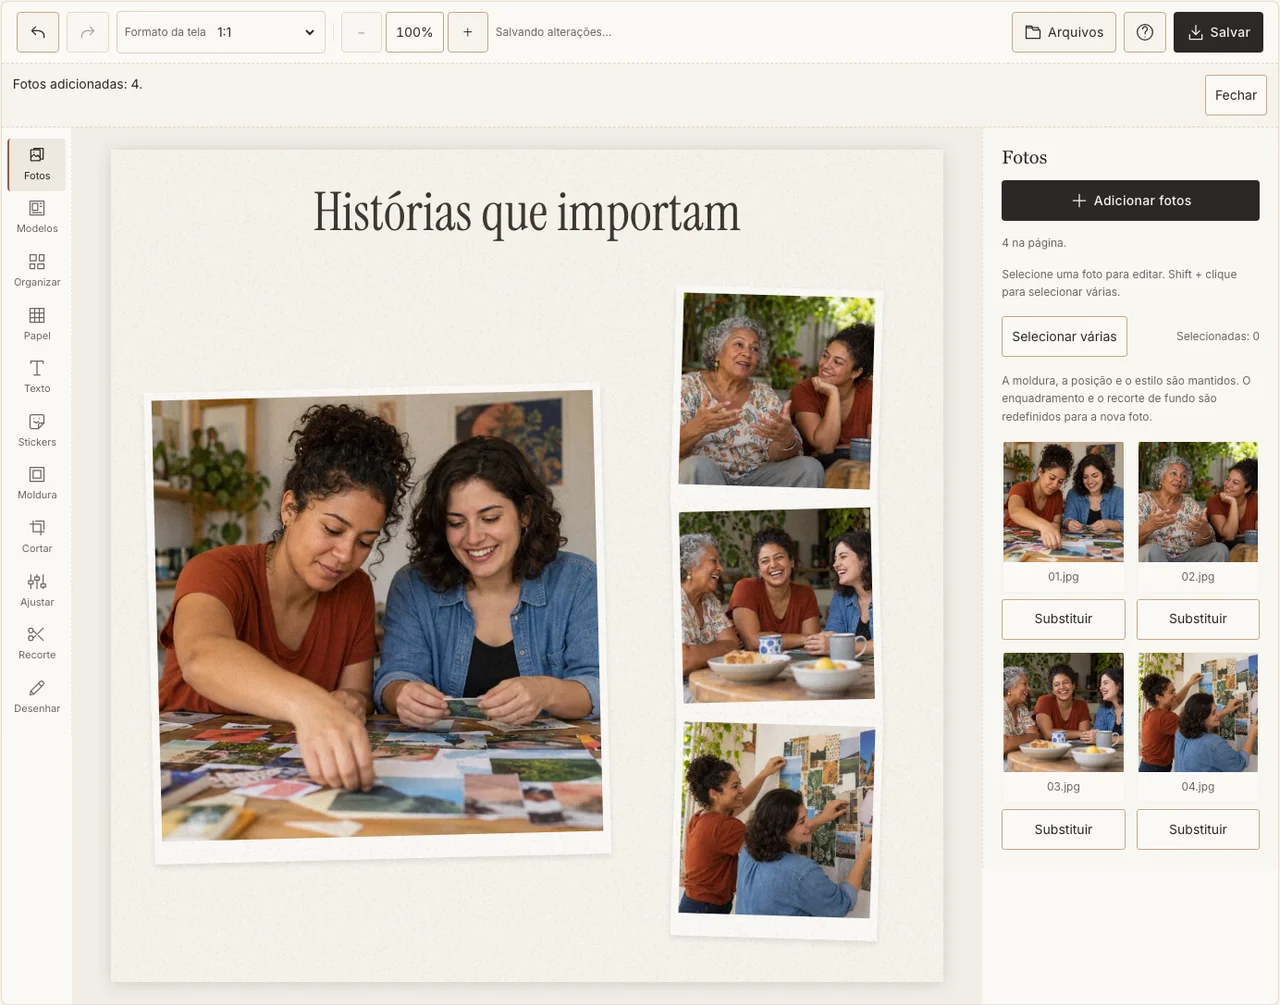
Task: Click the Selecionar várias button
Action: pyautogui.click(x=1064, y=336)
